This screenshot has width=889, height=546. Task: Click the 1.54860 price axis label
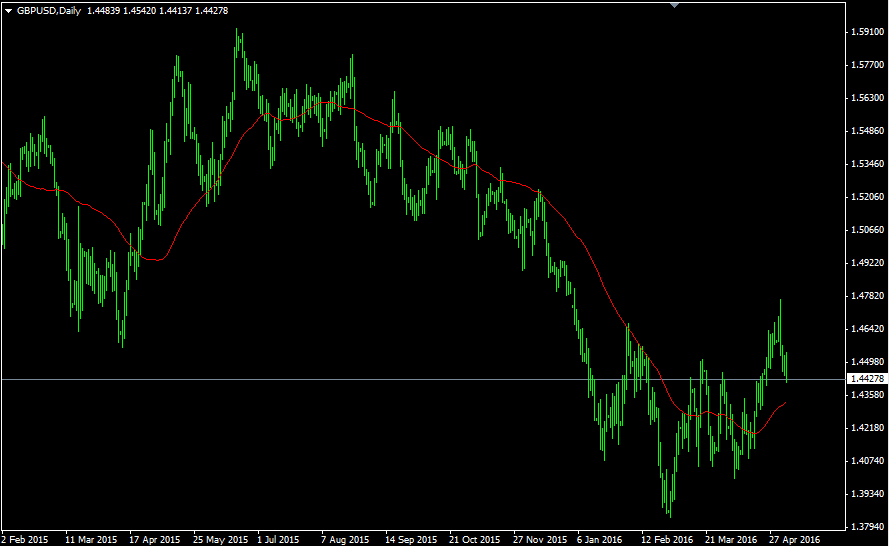[x=867, y=131]
